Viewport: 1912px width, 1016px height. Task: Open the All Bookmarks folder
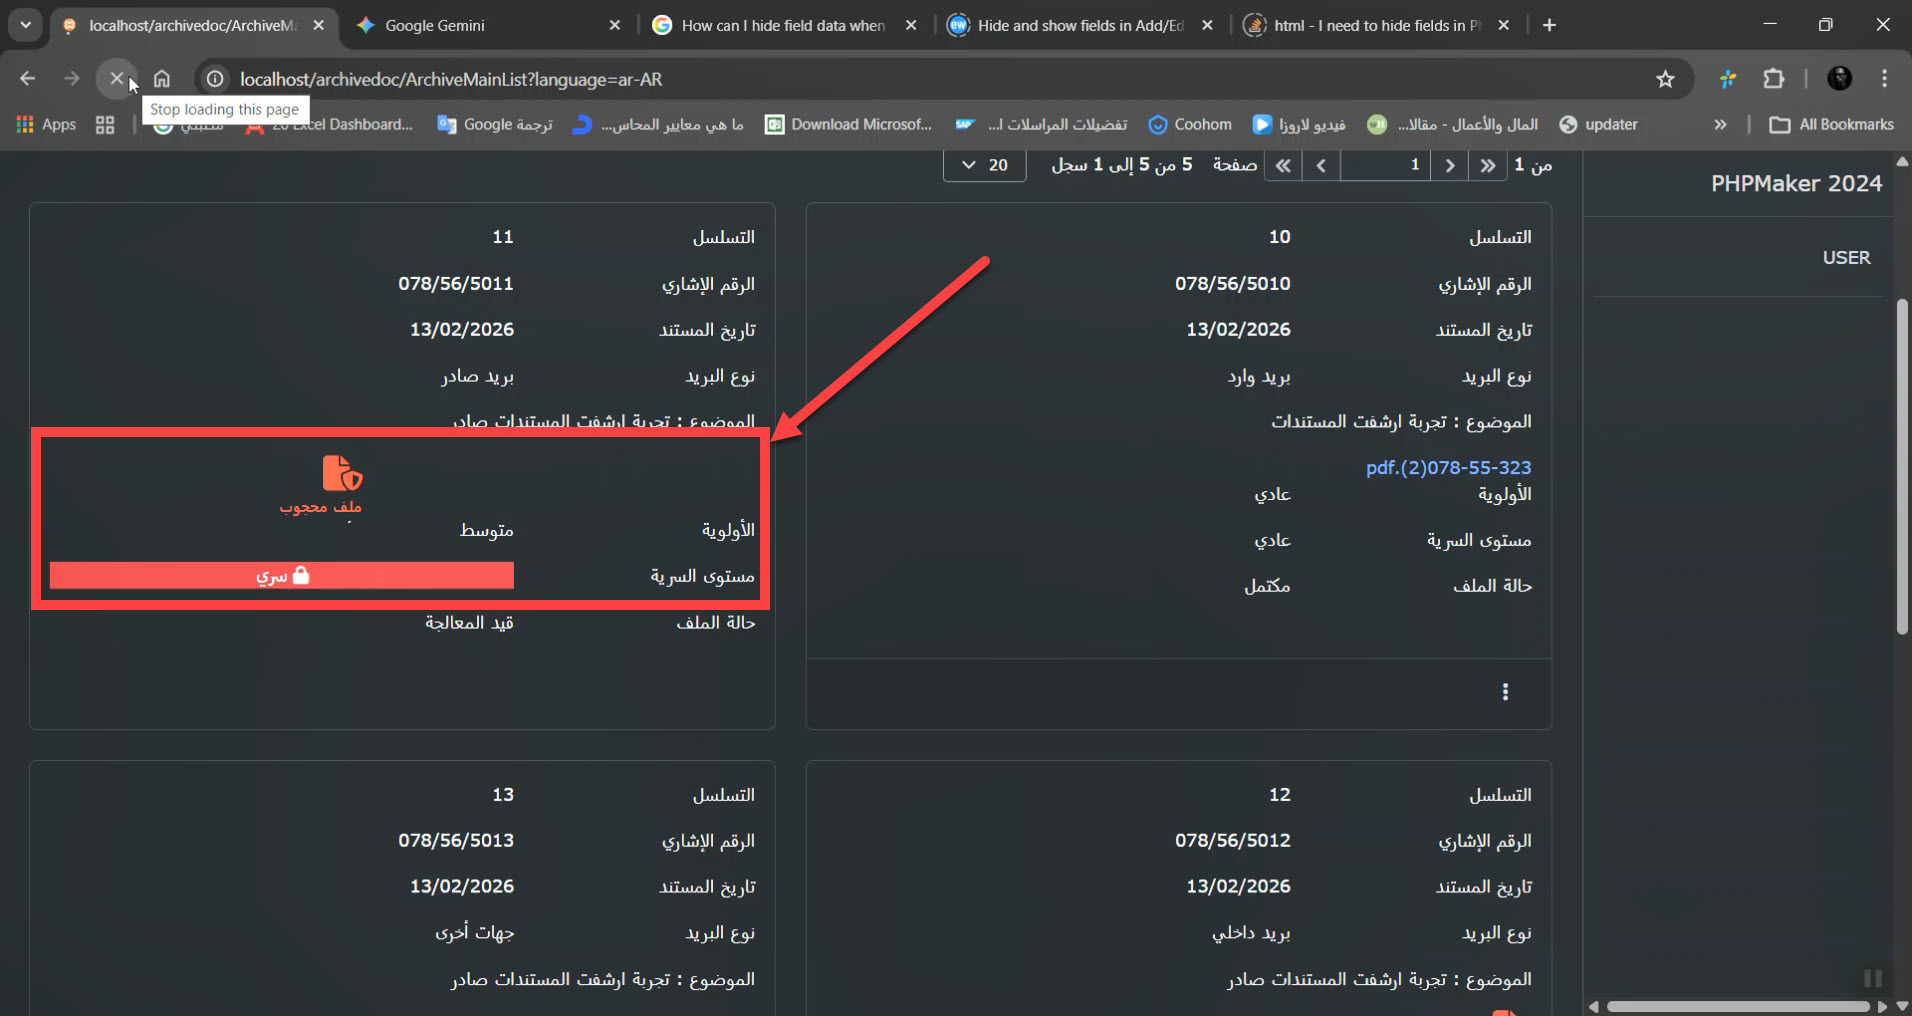tap(1832, 125)
